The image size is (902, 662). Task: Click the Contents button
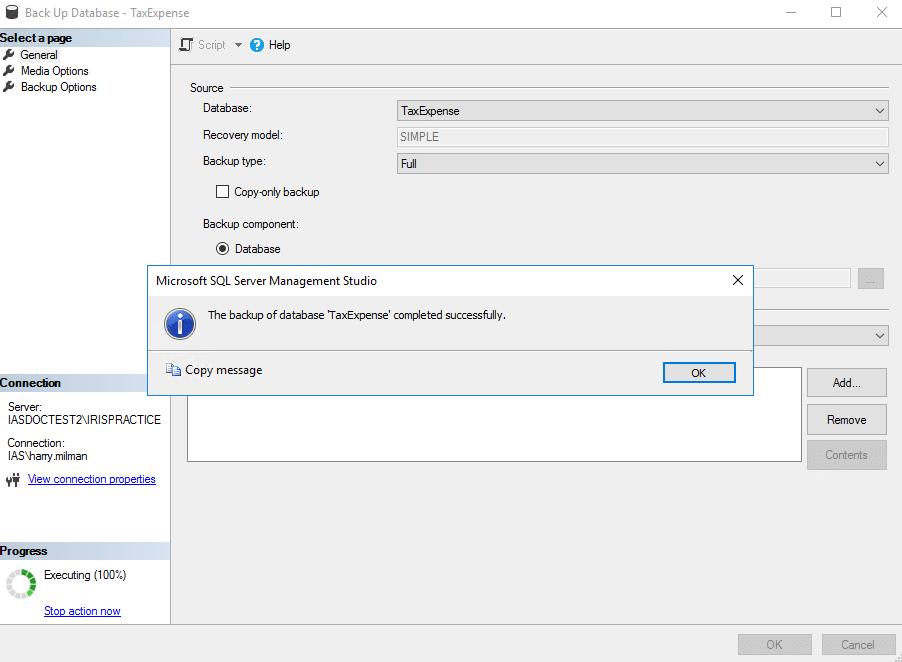click(x=846, y=455)
